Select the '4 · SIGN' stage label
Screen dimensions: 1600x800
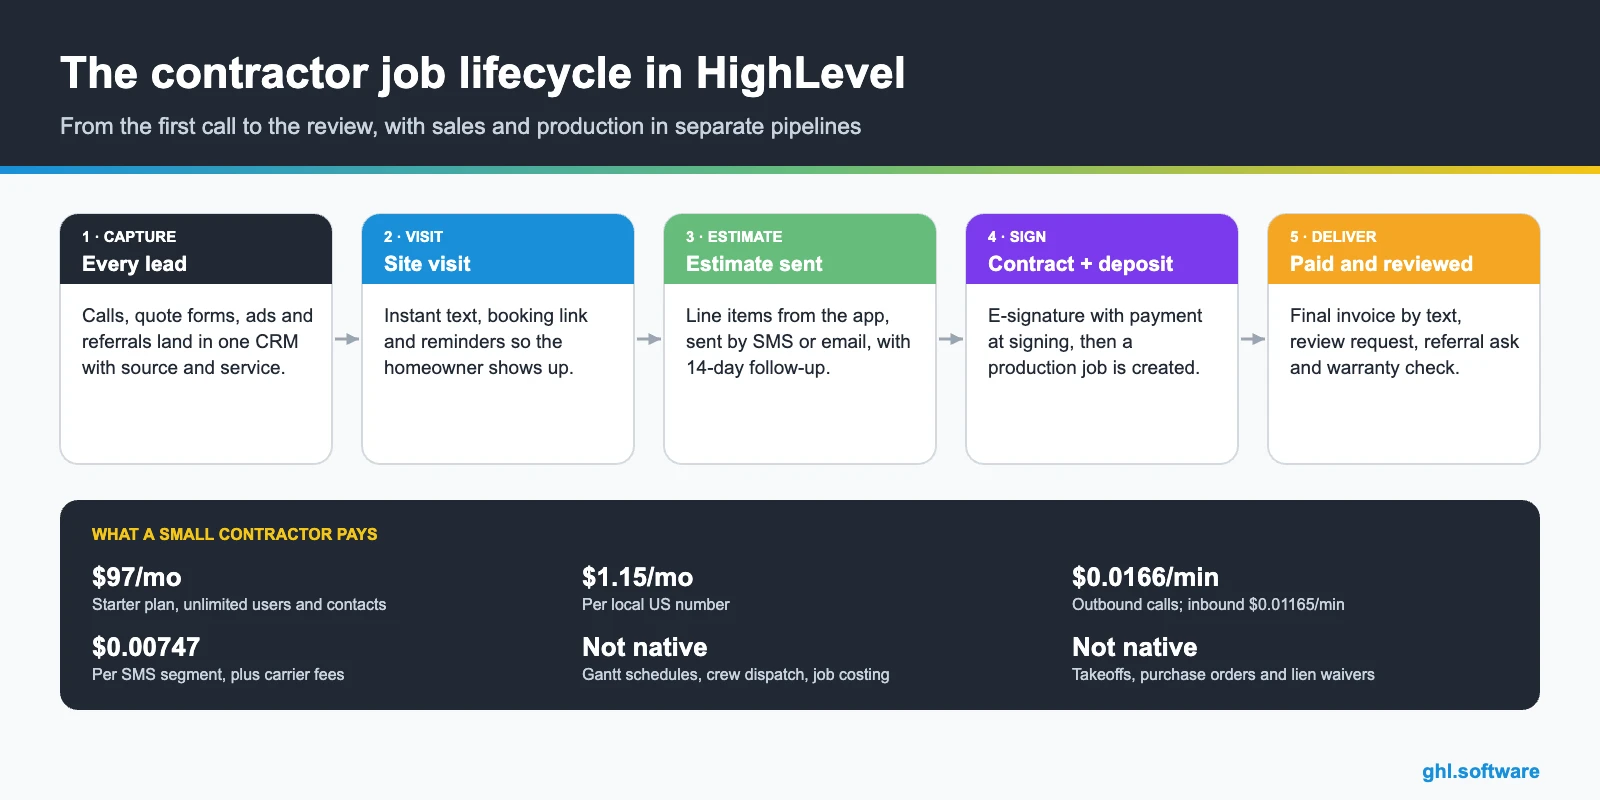1017,237
